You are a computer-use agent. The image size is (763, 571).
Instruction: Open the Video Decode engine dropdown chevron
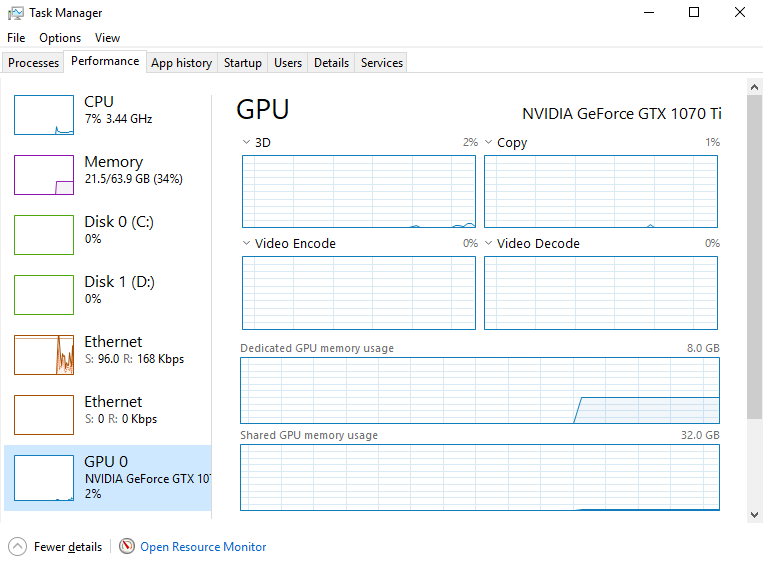point(489,243)
